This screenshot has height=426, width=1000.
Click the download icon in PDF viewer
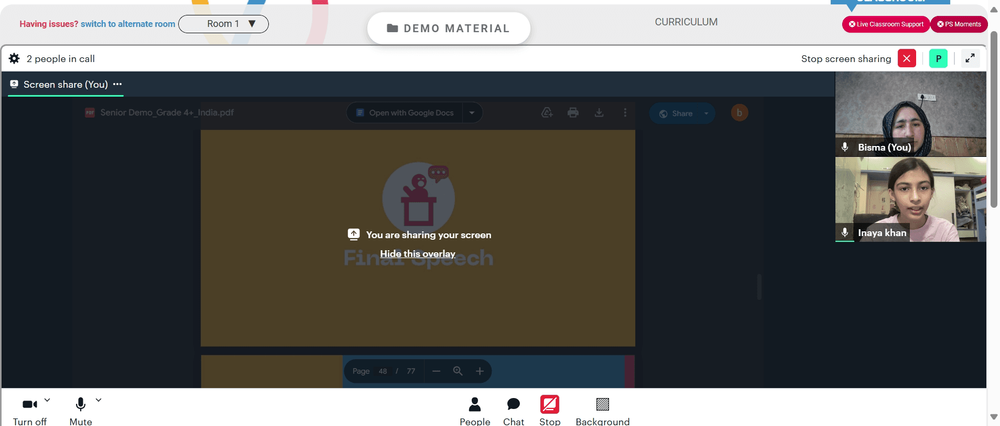(599, 113)
